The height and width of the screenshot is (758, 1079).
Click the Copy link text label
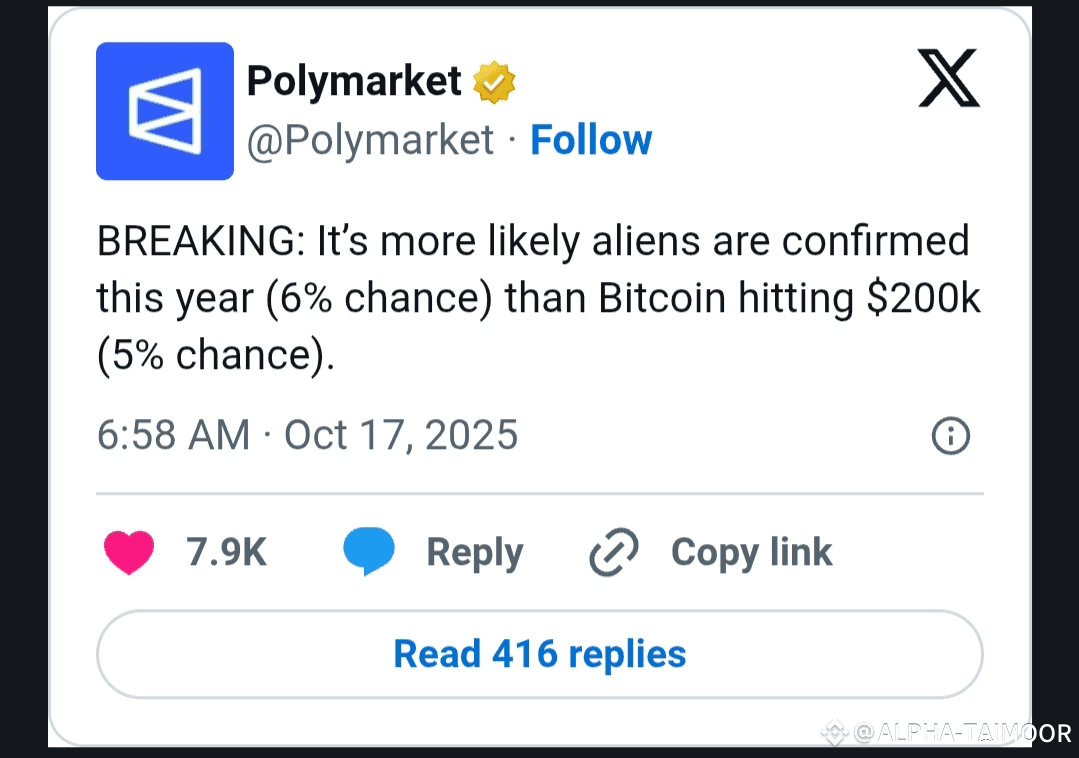point(751,552)
